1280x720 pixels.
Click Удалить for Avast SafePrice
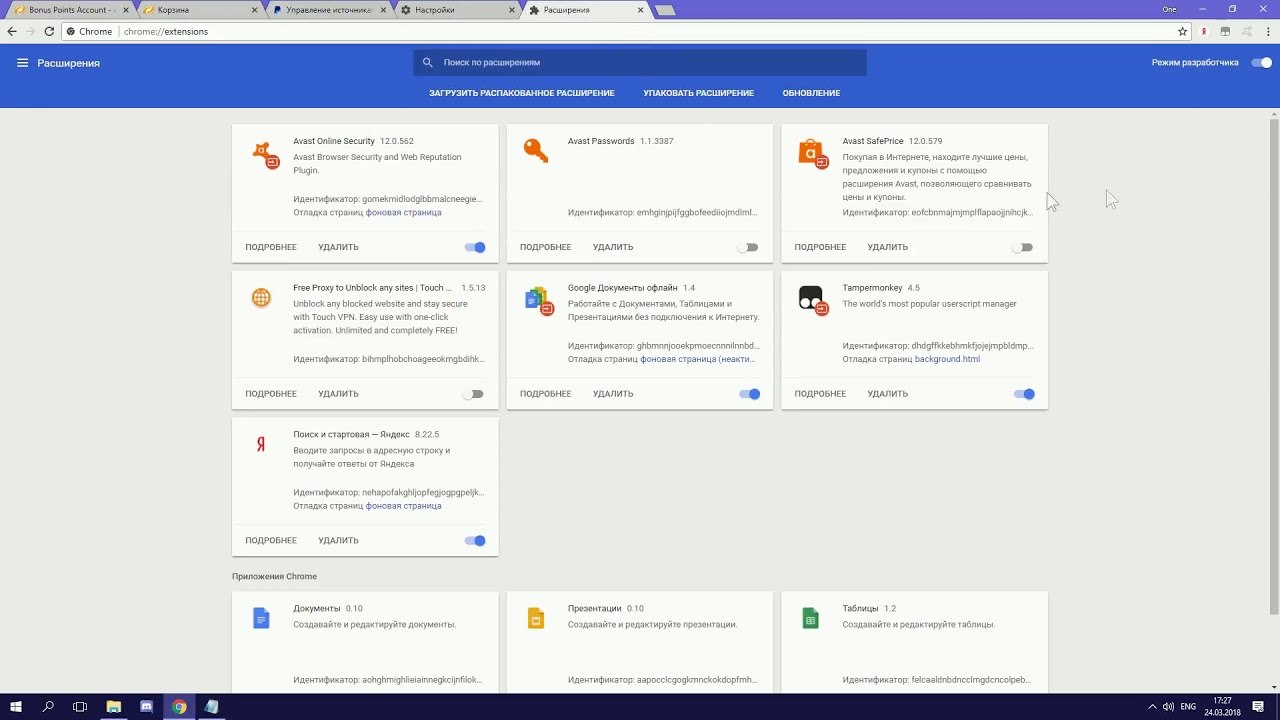click(887, 247)
